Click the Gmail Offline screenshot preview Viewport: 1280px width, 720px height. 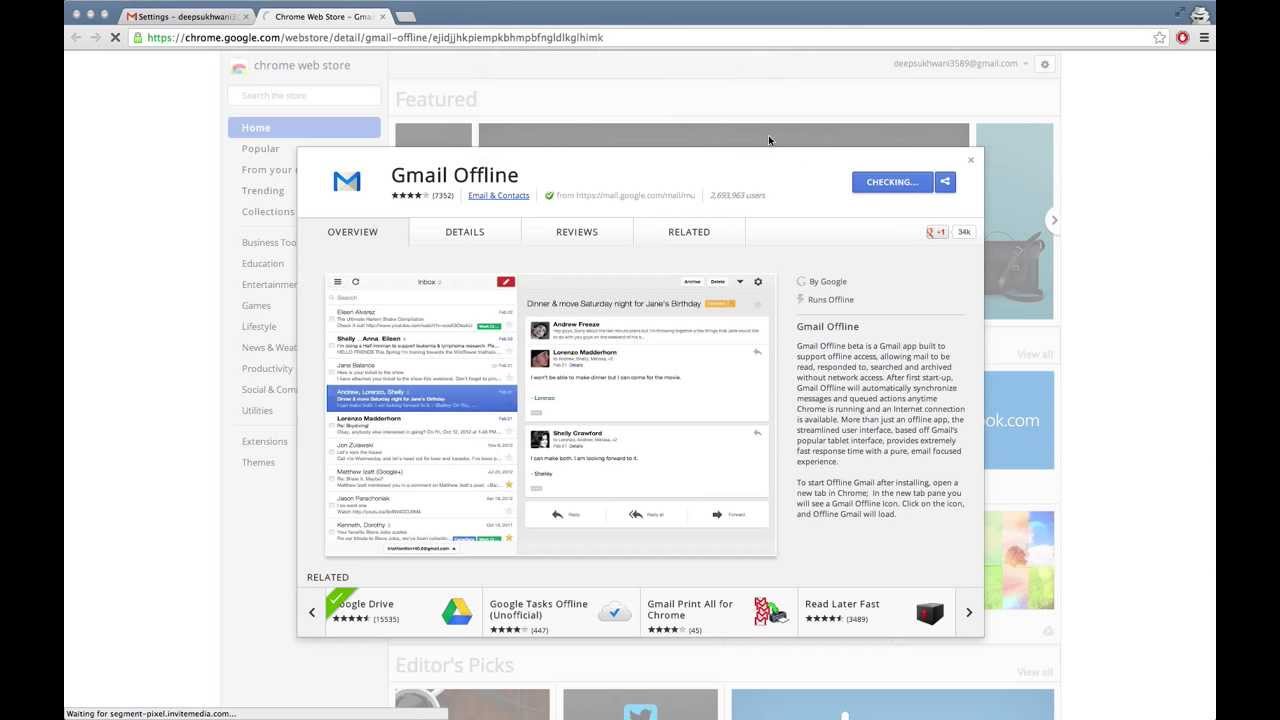coord(551,414)
